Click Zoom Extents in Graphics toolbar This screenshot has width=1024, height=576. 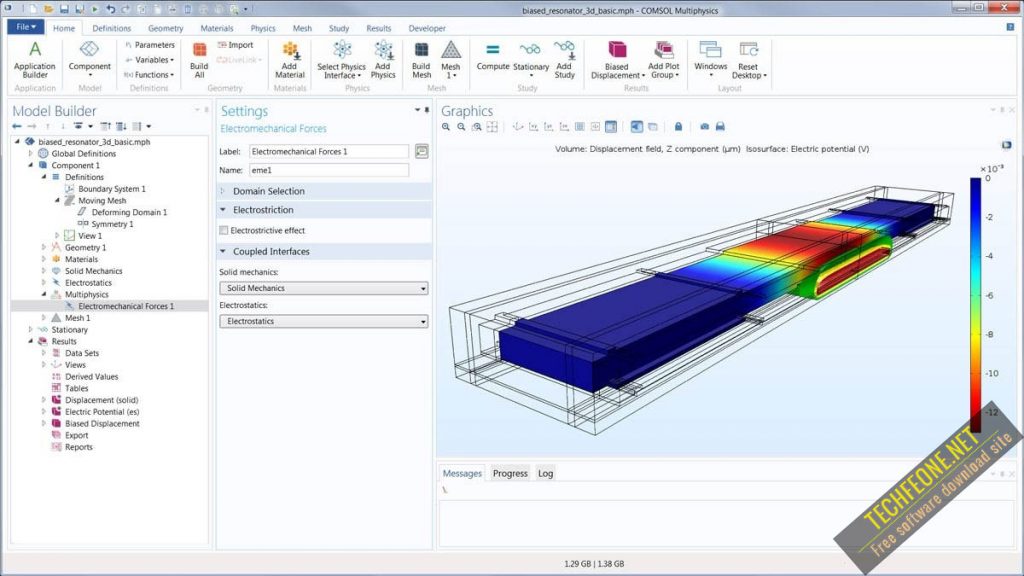pyautogui.click(x=492, y=127)
